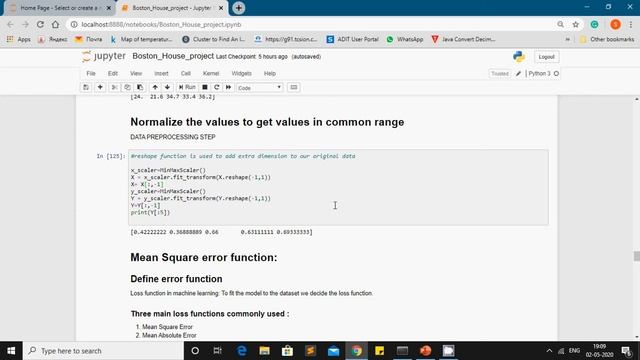Copy selected cells icon
The image size is (640, 360).
(x=127, y=87)
